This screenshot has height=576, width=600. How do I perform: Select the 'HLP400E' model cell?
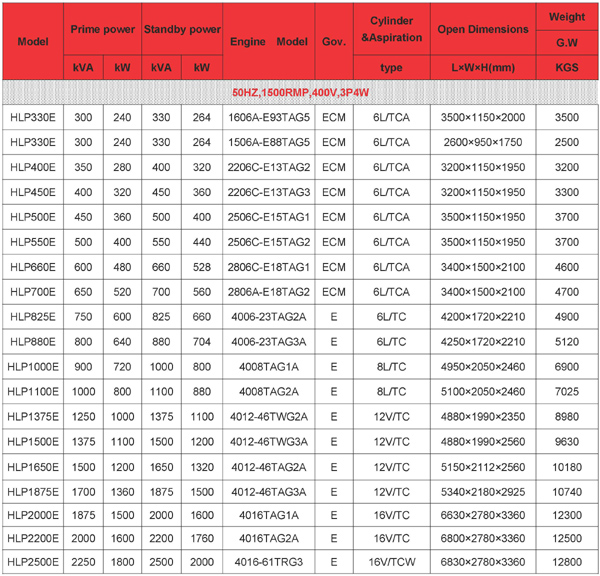(x=33, y=167)
